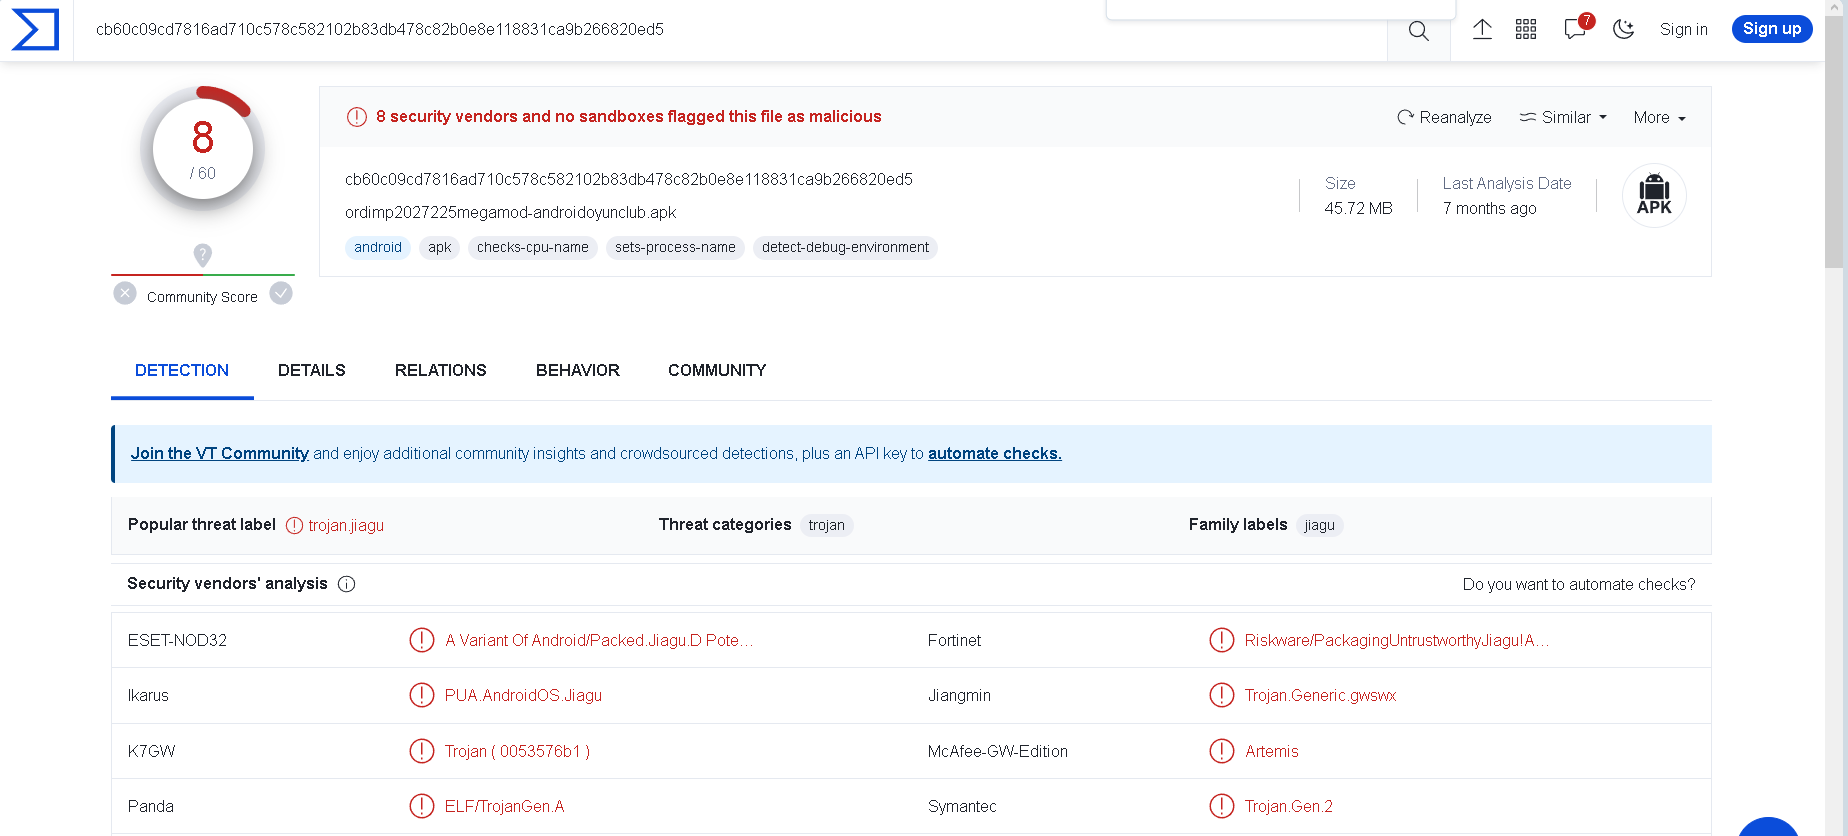
Task: Click Do you want to automate checks?
Action: click(x=1579, y=584)
